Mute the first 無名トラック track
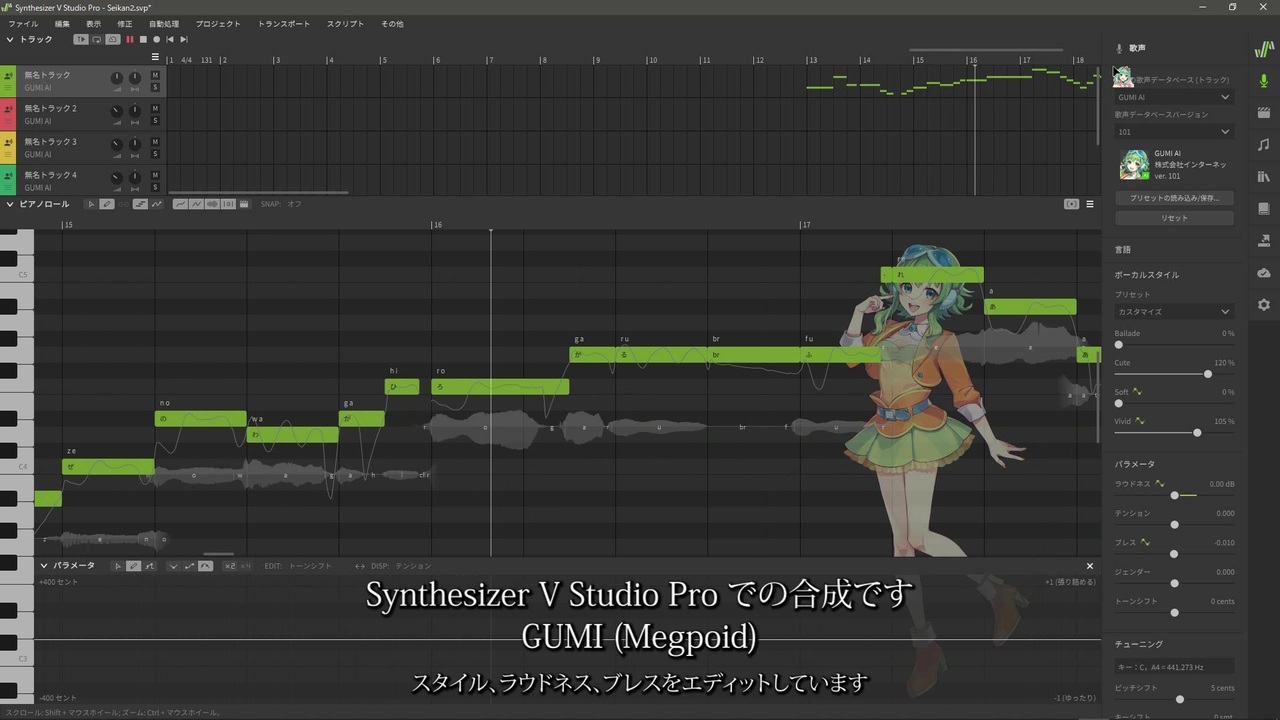1280x720 pixels. (x=155, y=76)
